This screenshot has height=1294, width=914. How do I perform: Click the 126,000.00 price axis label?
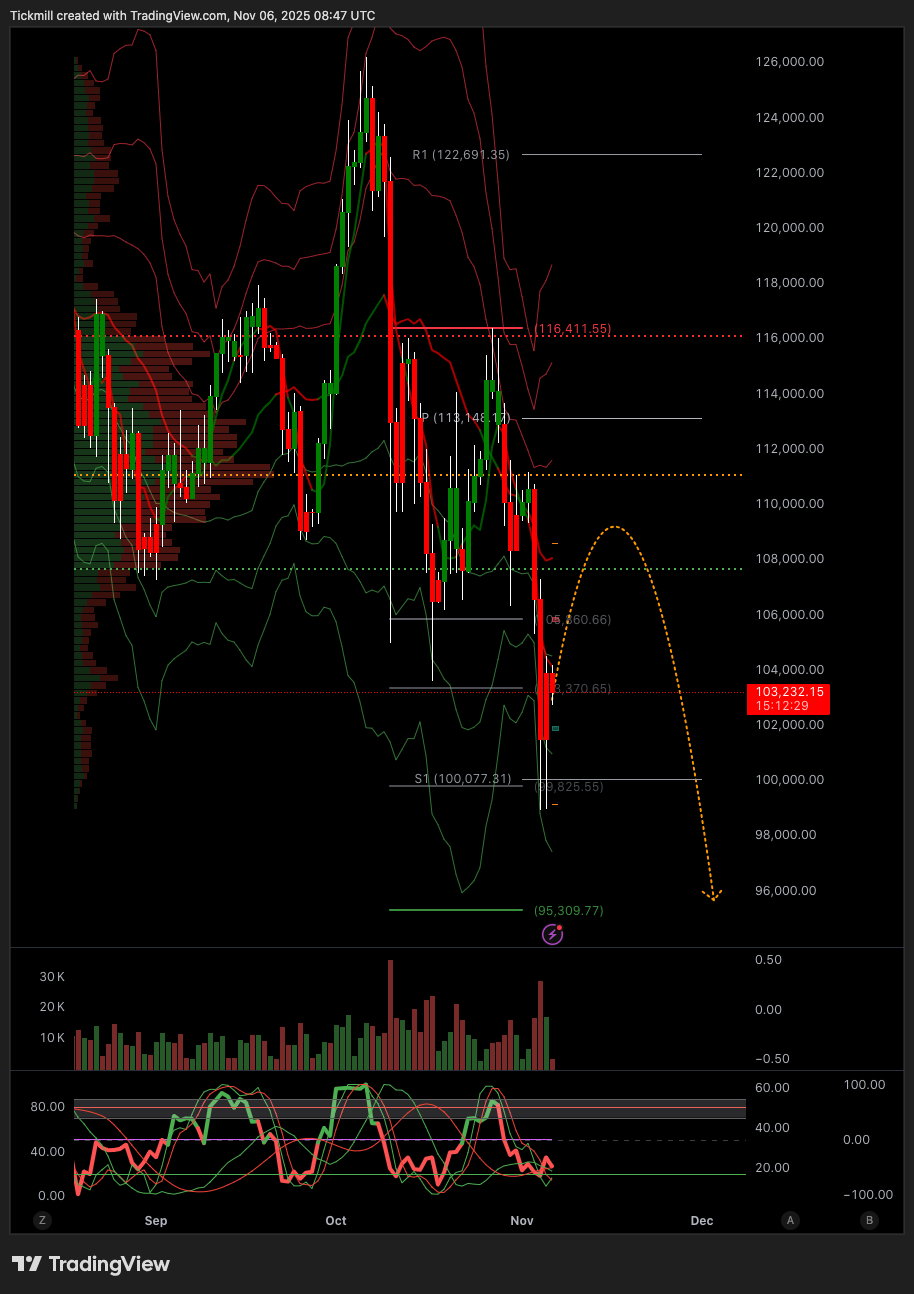pyautogui.click(x=789, y=62)
